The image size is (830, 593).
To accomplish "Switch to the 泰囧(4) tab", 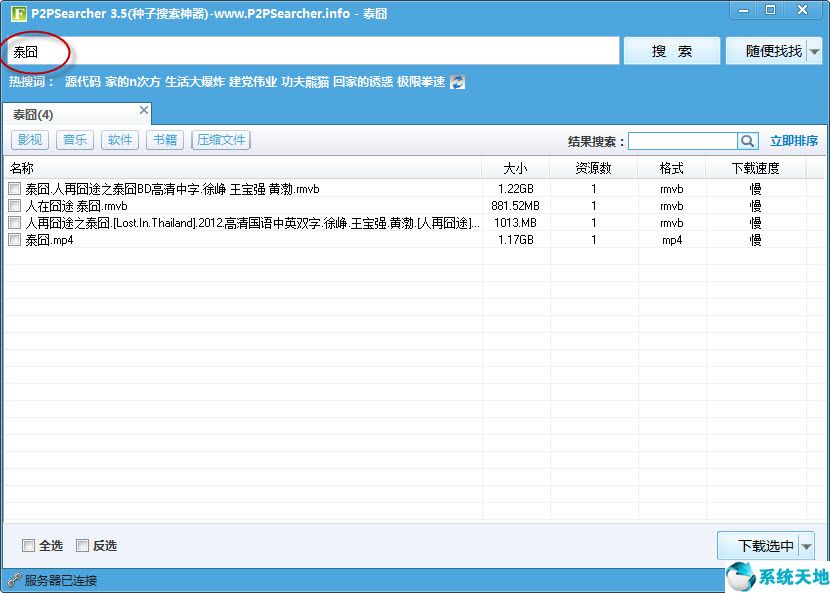I will coord(77,114).
